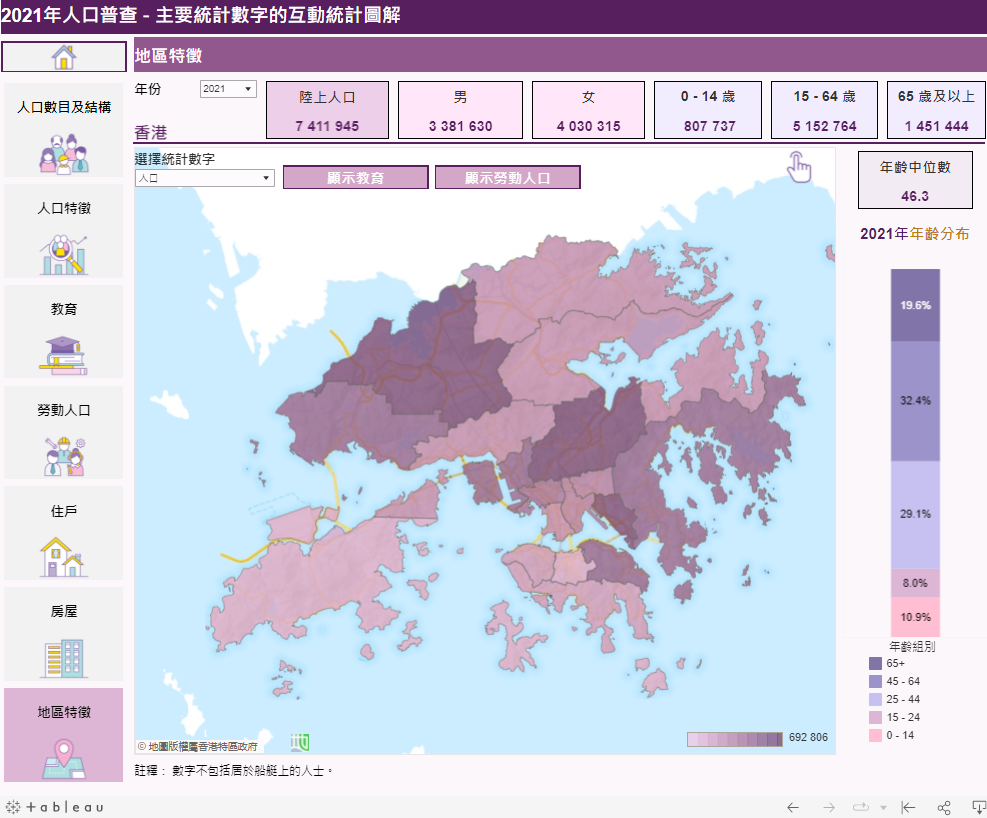Select the 人口數目及結構 menu label
This screenshot has width=987, height=818.
(x=64, y=107)
